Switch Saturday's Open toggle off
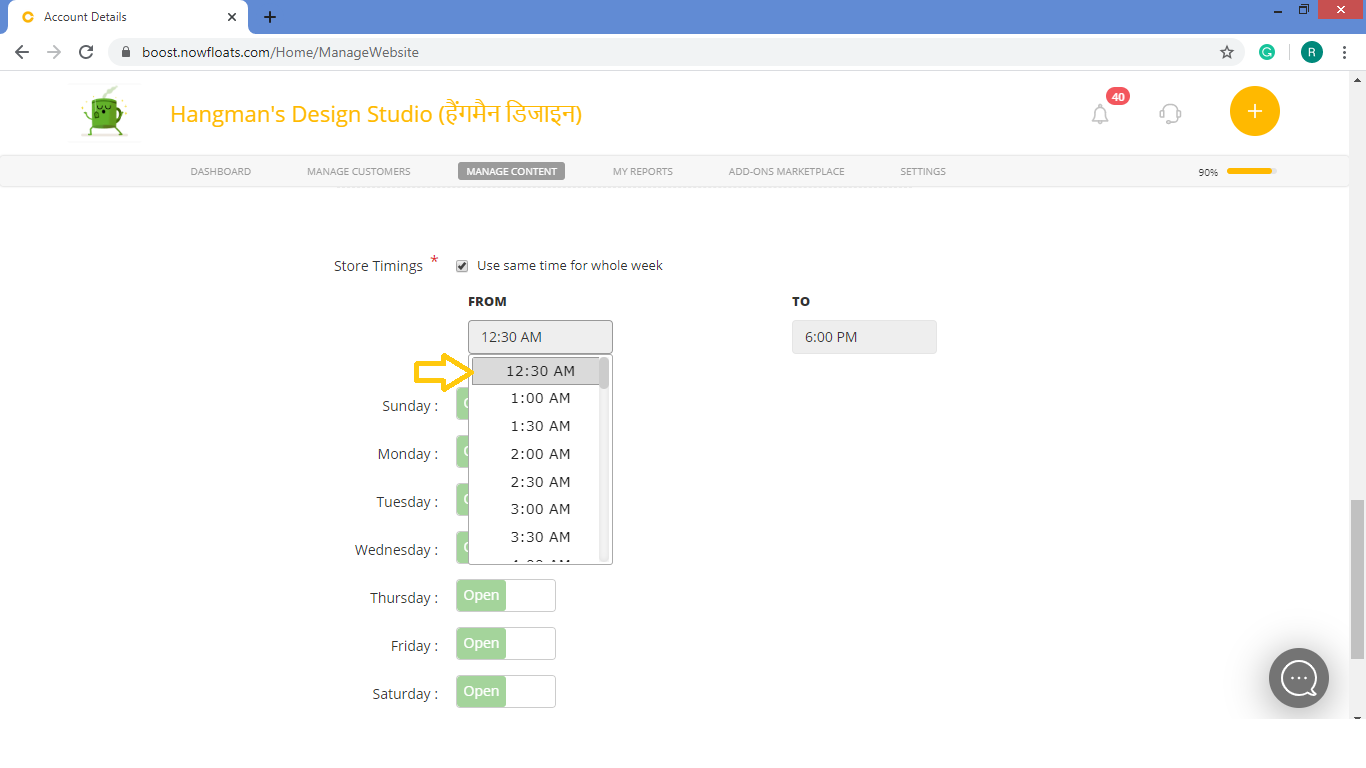Screen dimensions: 1366x768 tap(505, 691)
